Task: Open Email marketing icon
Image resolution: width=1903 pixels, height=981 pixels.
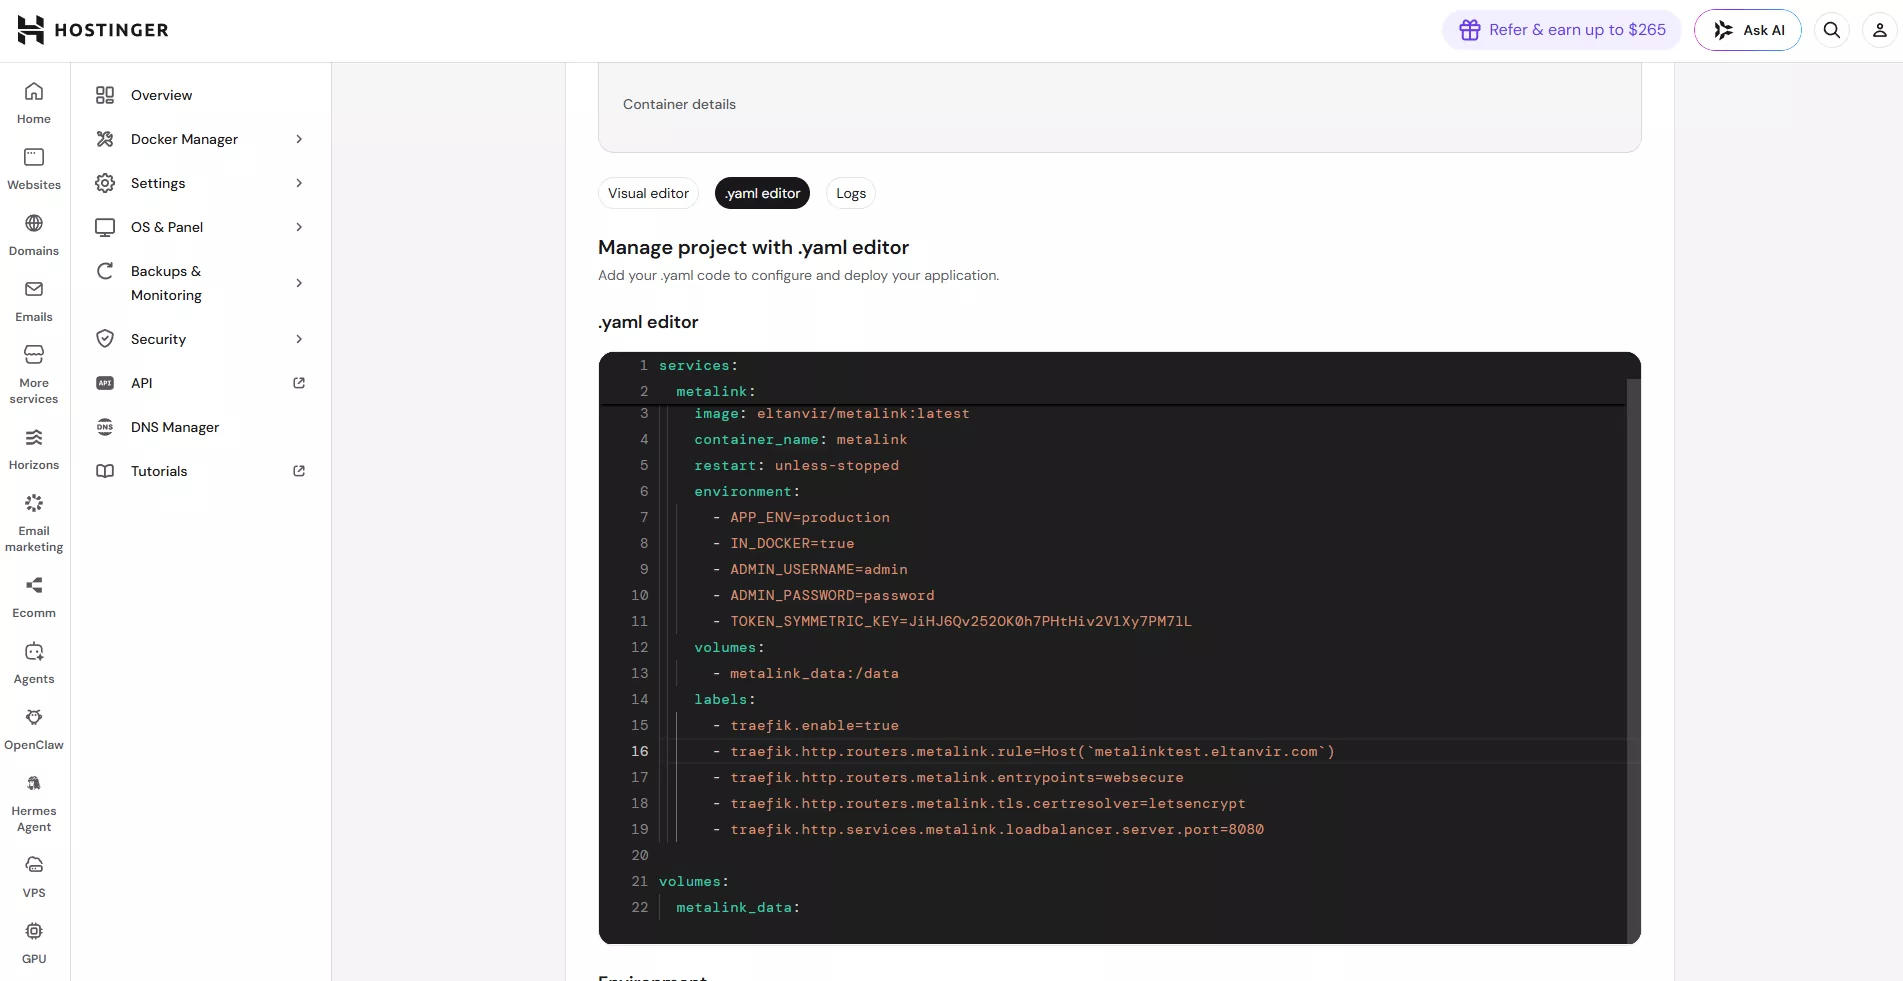Action: point(34,503)
